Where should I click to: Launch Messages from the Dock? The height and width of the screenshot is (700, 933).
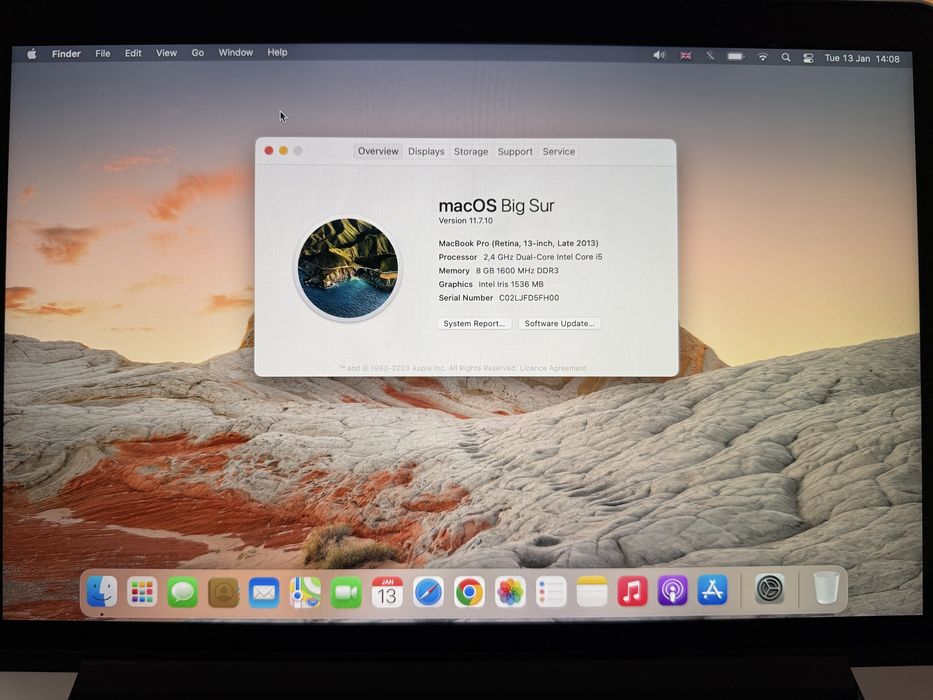(x=183, y=592)
